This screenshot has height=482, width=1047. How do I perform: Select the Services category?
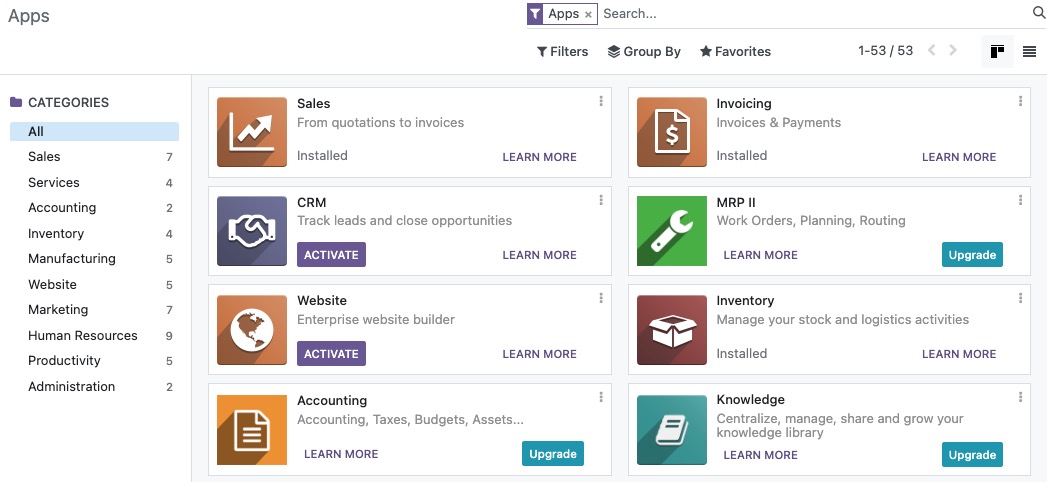94,182
